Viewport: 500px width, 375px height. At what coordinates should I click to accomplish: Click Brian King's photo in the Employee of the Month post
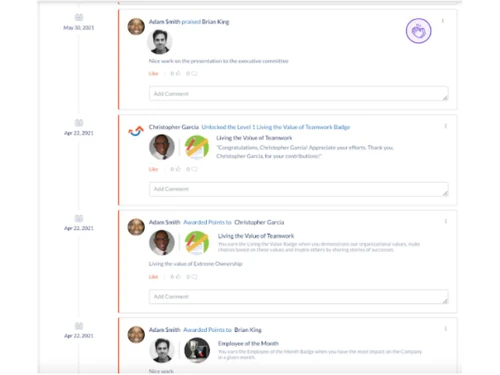pyautogui.click(x=162, y=350)
